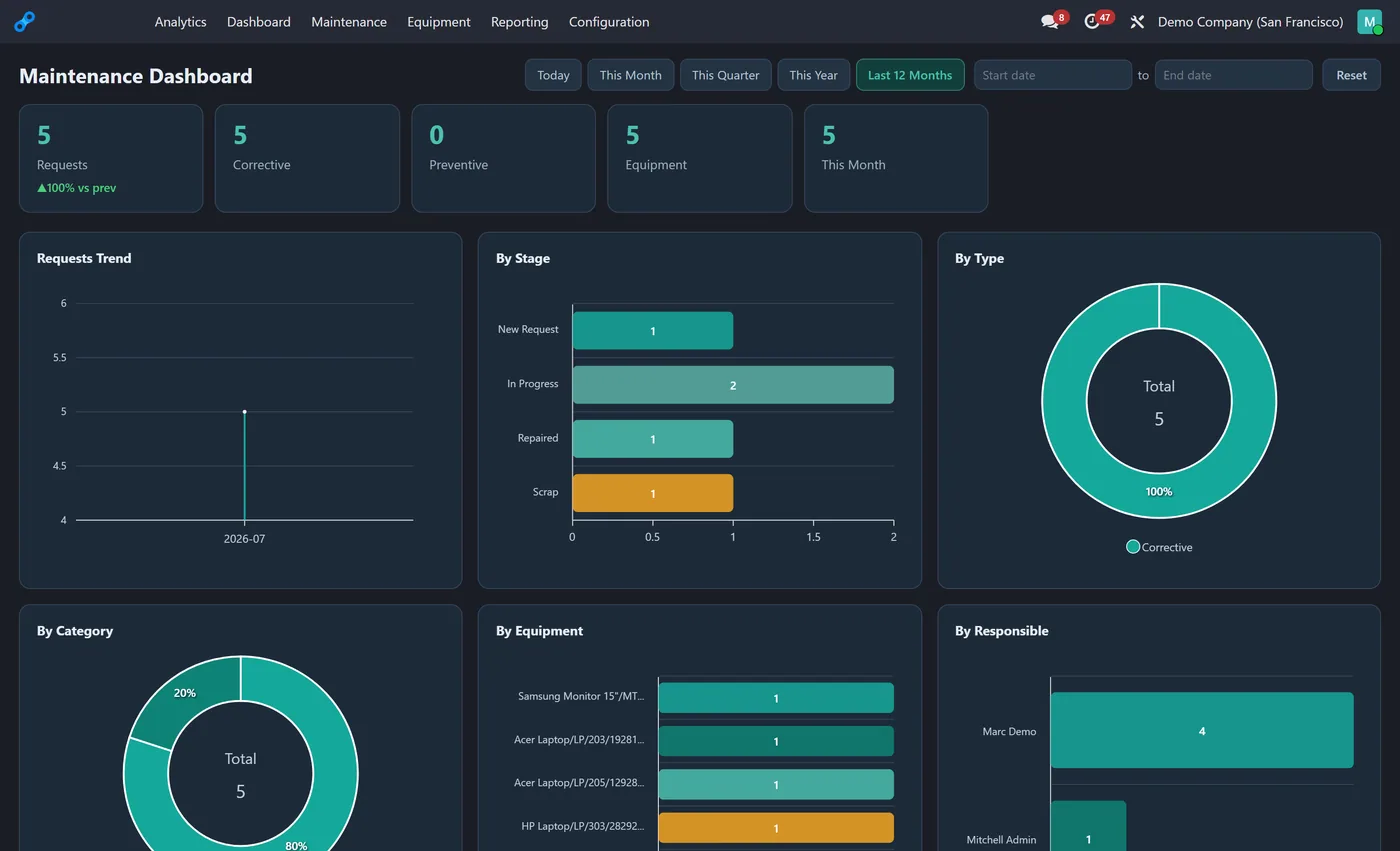Image resolution: width=1400 pixels, height=851 pixels.
Task: Open the Configuration menu
Action: pyautogui.click(x=609, y=22)
